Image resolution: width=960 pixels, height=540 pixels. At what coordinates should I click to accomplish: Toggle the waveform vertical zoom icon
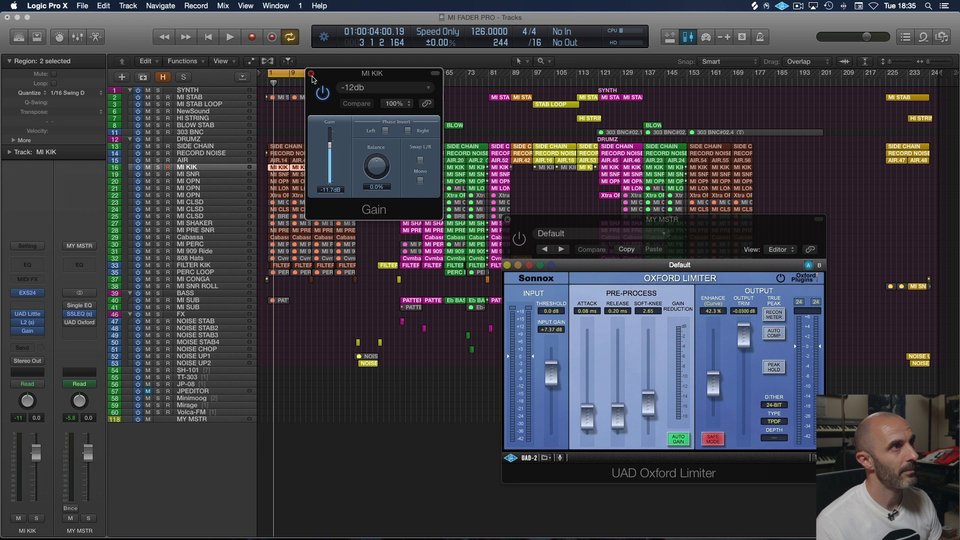[845, 61]
